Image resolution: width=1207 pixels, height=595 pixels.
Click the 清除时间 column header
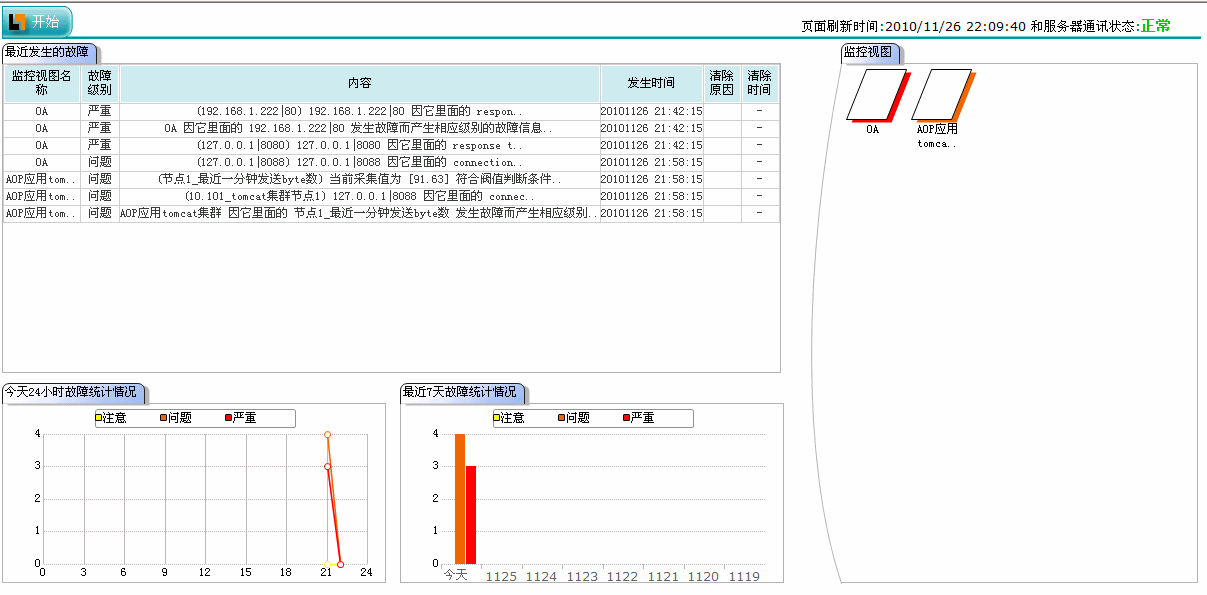click(760, 83)
